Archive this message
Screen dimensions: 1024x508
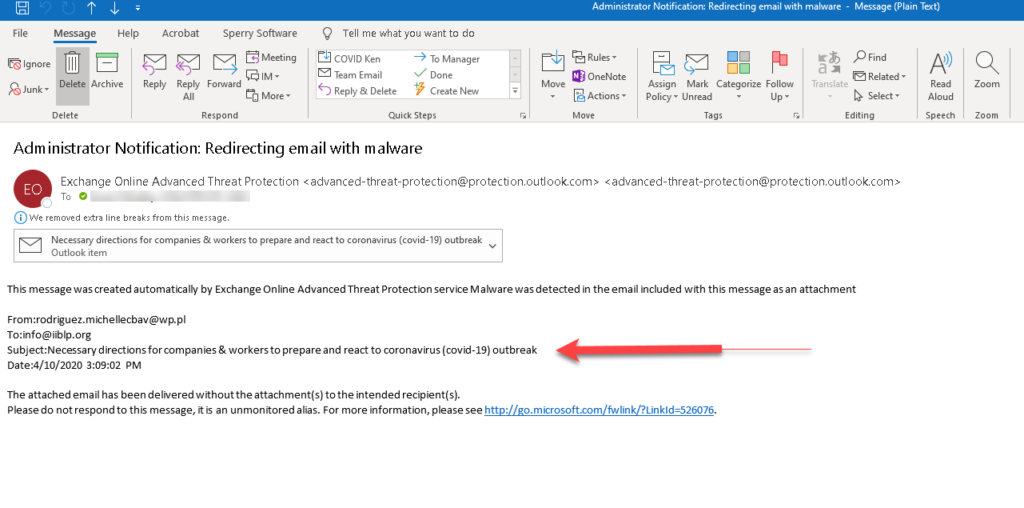coord(107,70)
